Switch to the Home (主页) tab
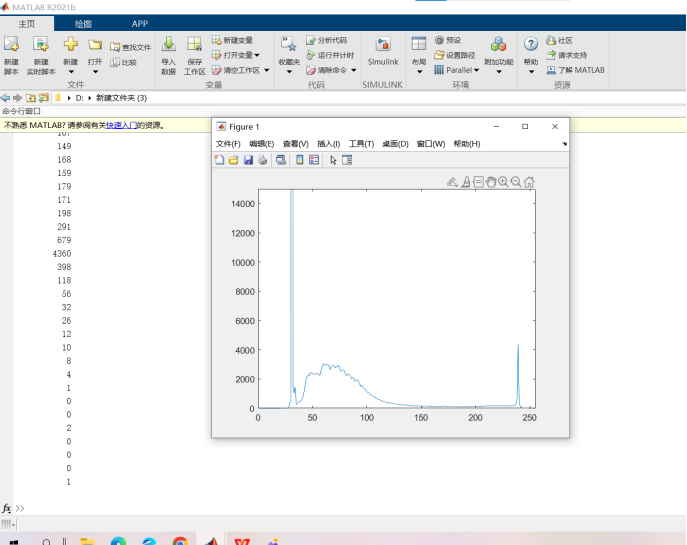This screenshot has width=687, height=545. pyautogui.click(x=27, y=24)
